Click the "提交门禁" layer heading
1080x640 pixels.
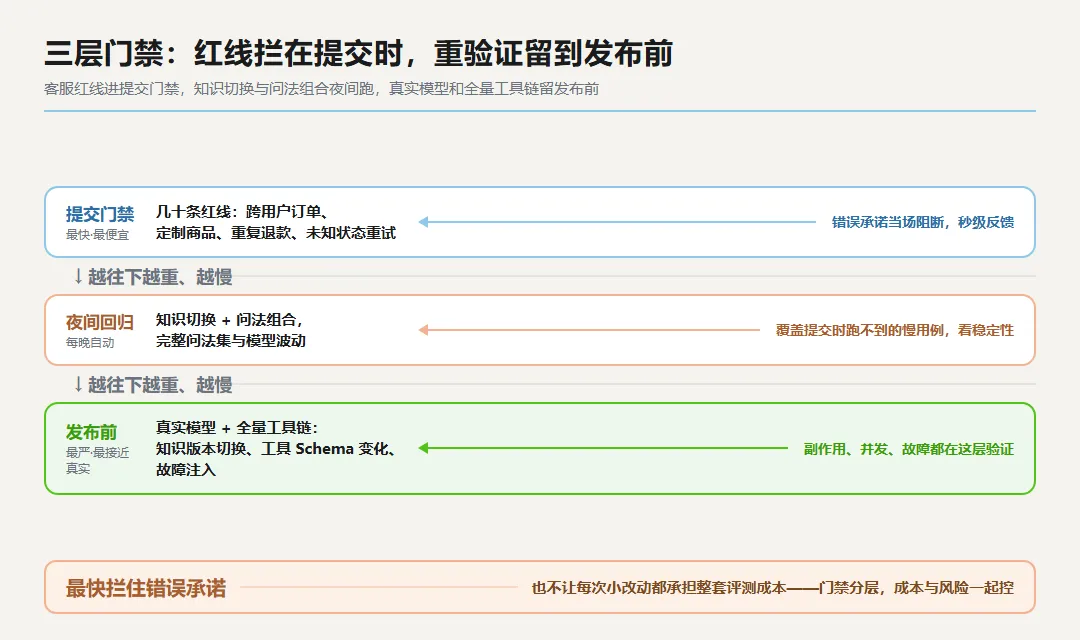[x=100, y=214]
